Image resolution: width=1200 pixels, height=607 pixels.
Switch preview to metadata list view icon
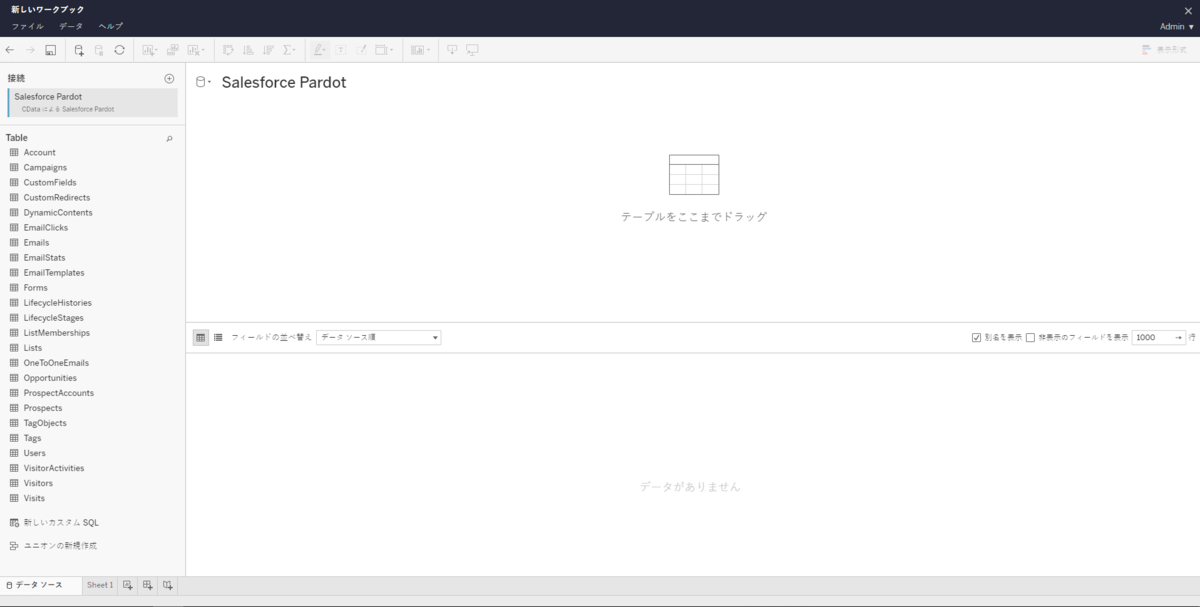click(x=218, y=338)
